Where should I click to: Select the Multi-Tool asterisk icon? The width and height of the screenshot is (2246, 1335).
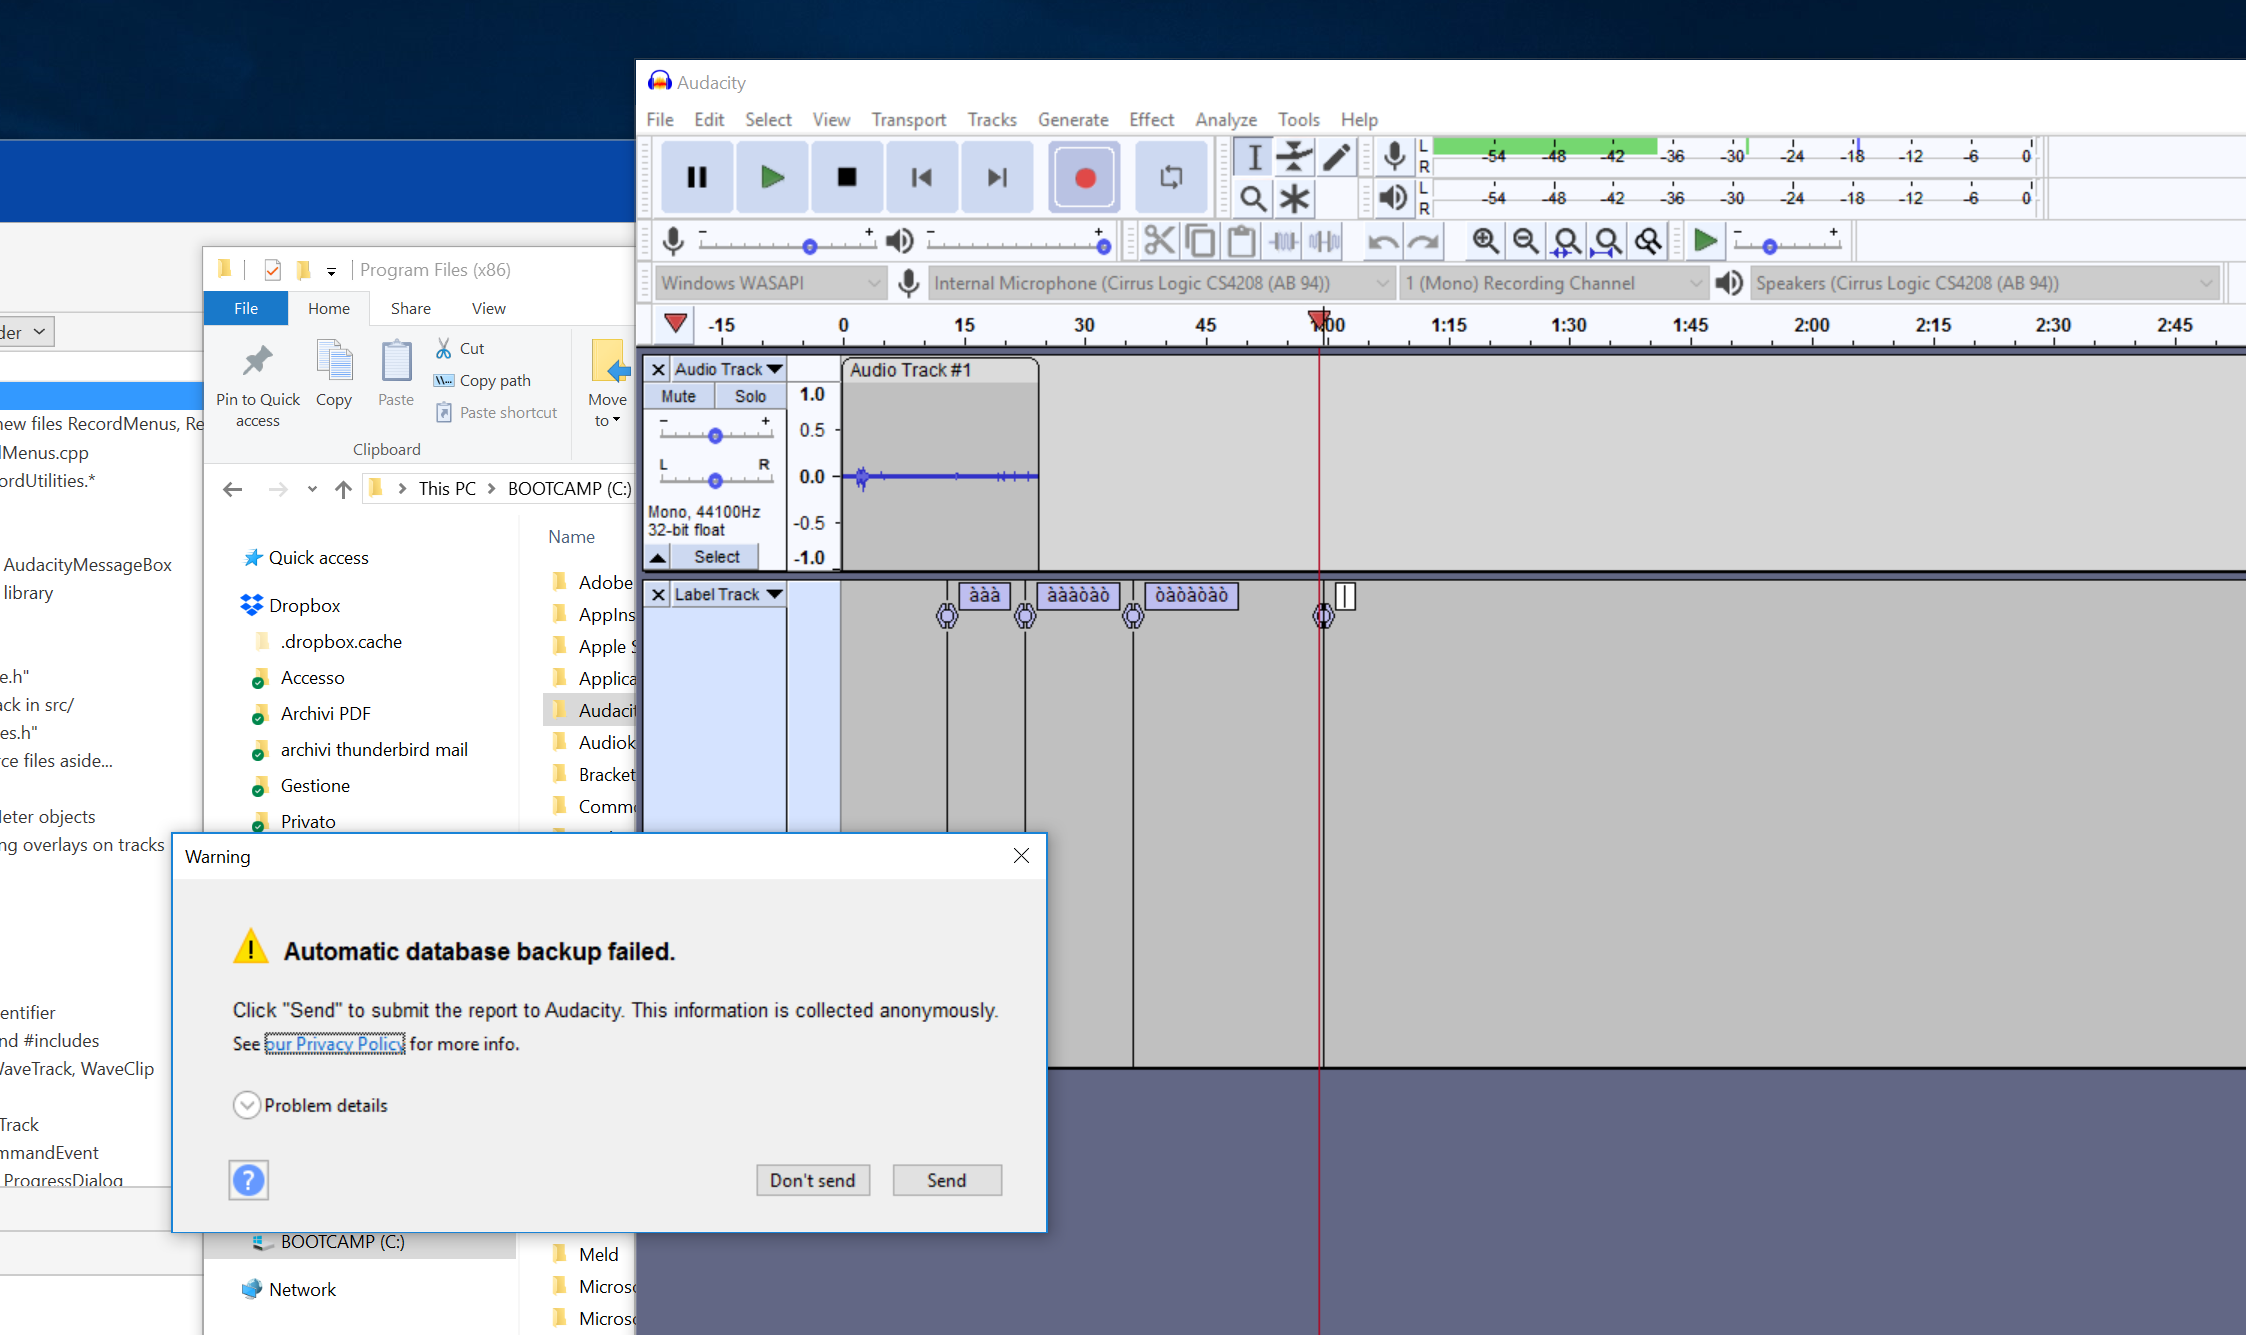click(x=1294, y=199)
